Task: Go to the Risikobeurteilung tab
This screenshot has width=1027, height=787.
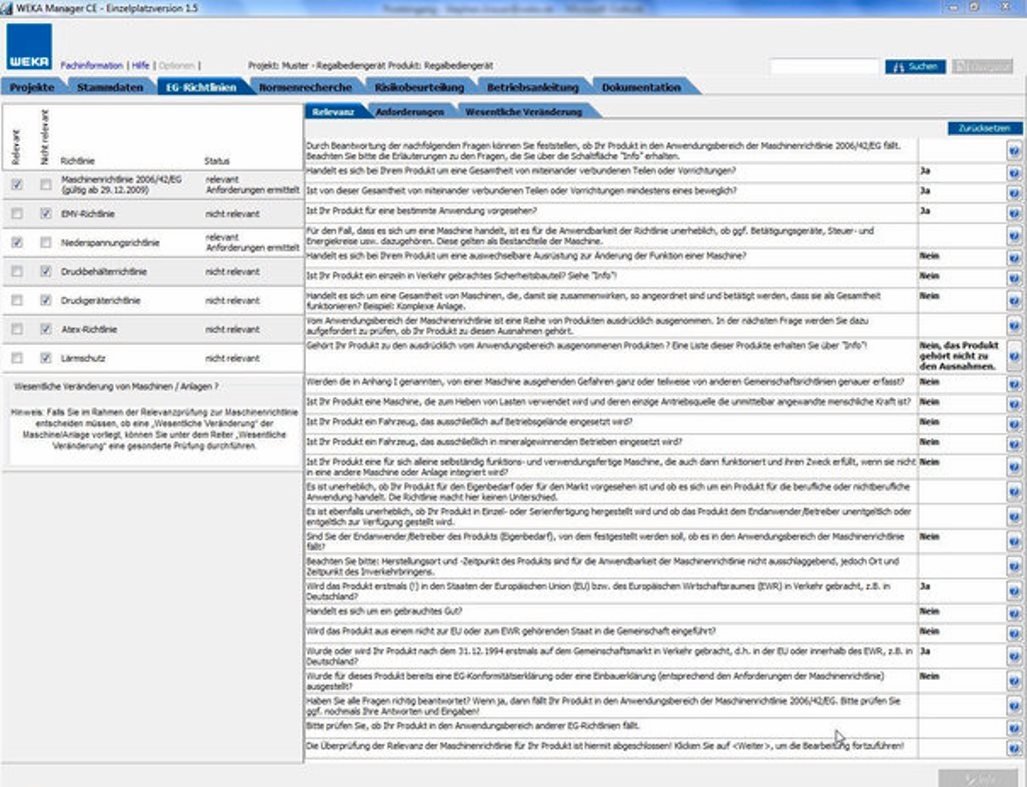Action: (x=419, y=87)
